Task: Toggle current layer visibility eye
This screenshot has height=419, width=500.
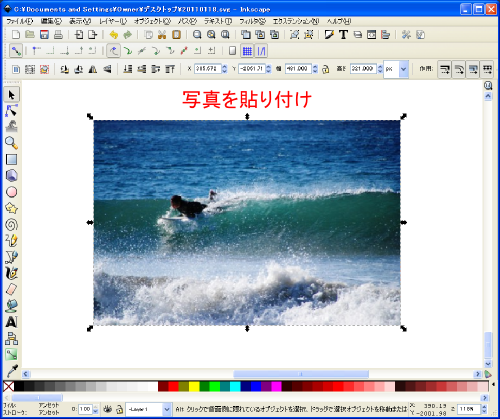Action: [107, 409]
